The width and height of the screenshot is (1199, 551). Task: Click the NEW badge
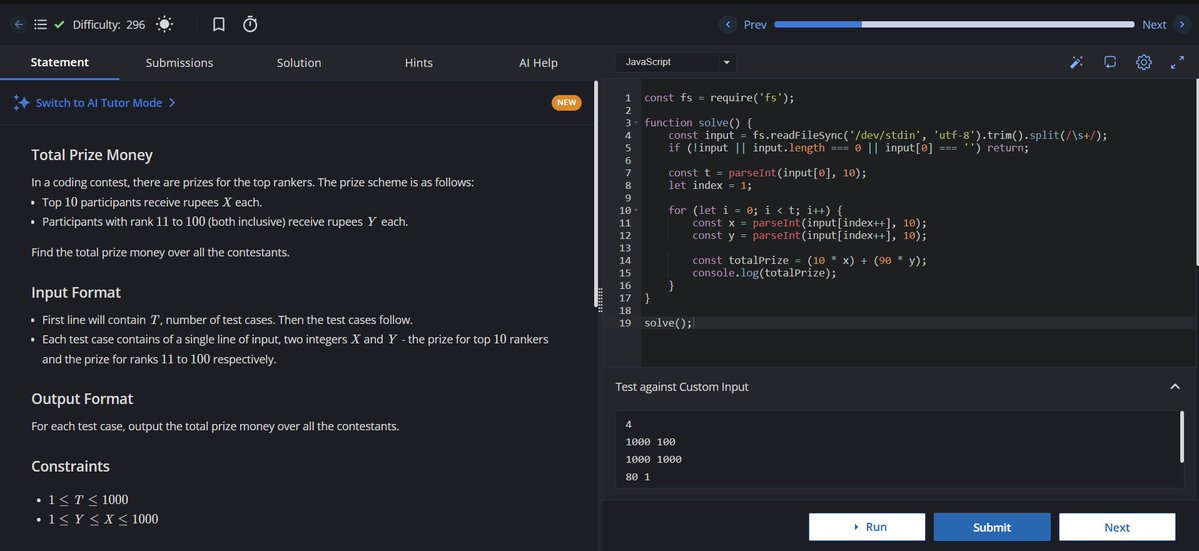567,102
